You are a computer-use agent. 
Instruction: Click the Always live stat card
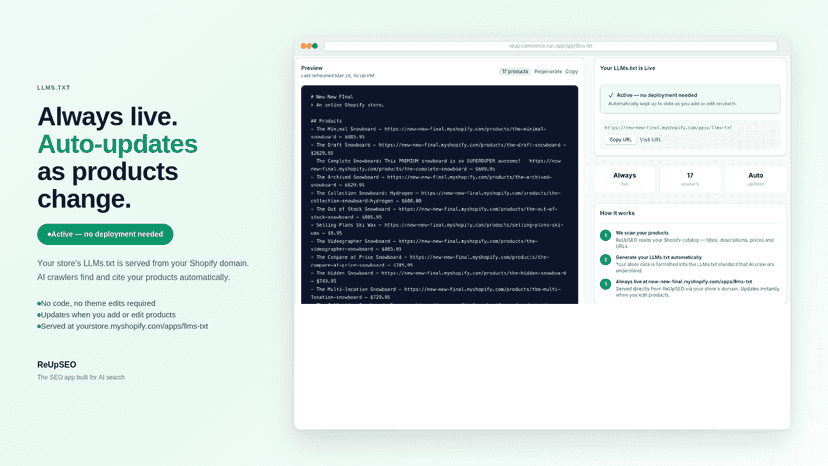(x=625, y=179)
